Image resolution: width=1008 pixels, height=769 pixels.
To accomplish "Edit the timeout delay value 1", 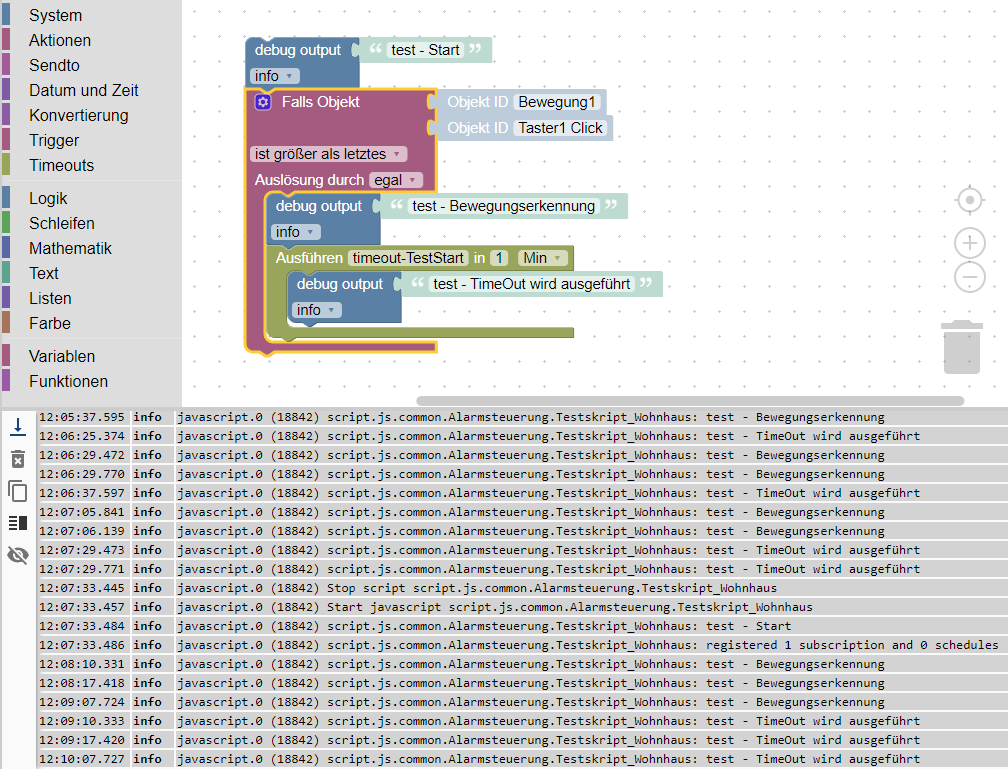I will 499,258.
